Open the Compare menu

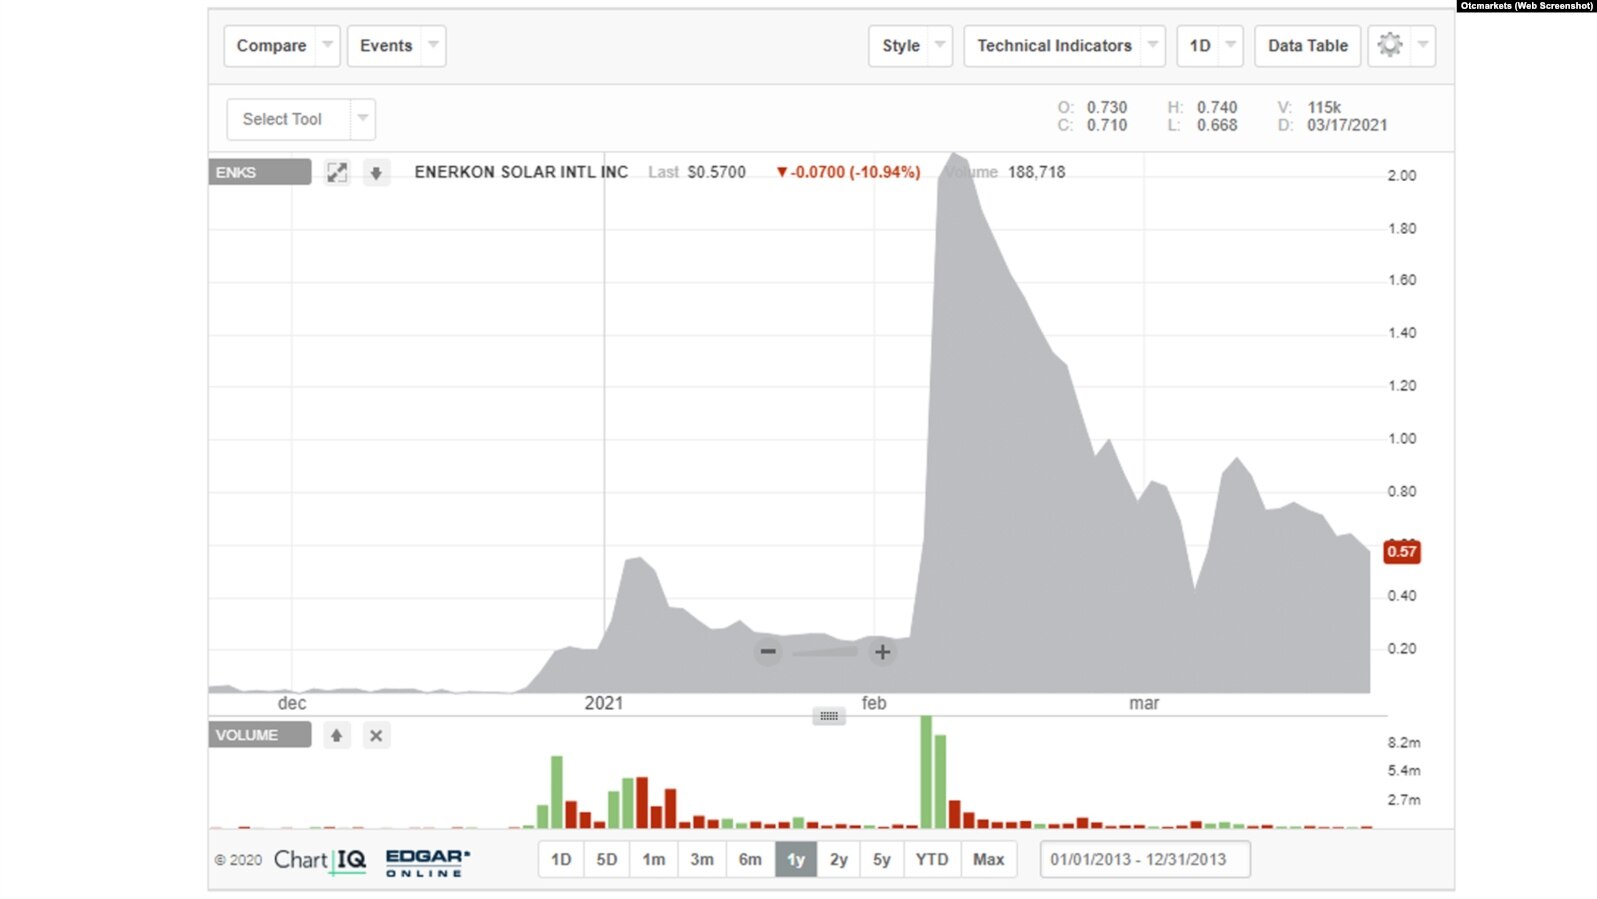271,46
